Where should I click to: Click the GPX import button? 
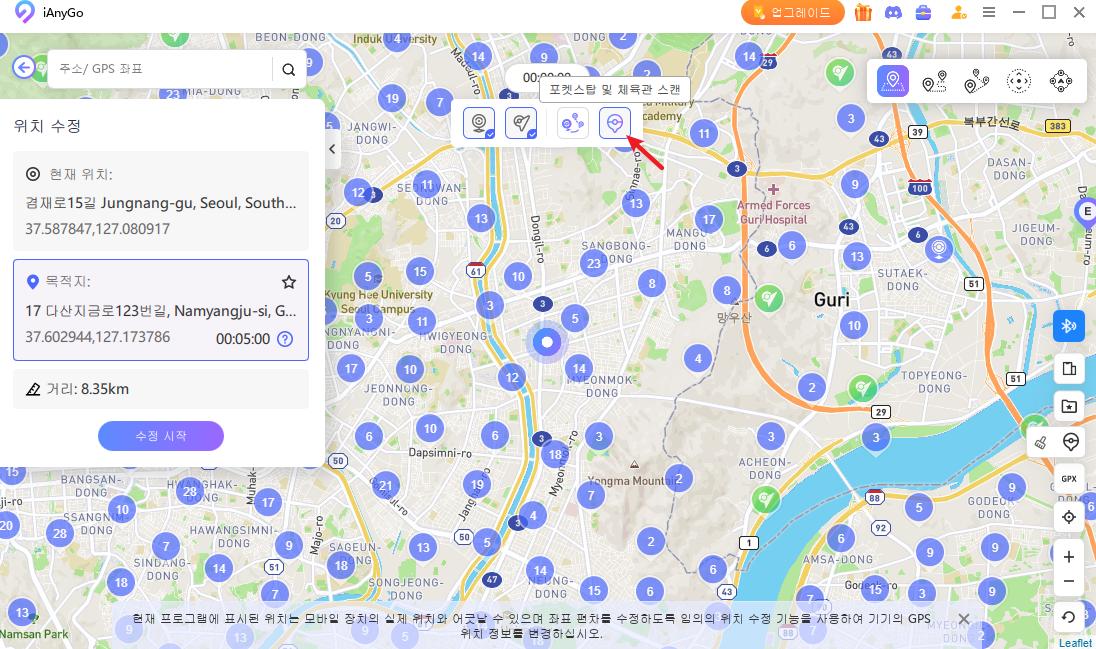(x=1069, y=479)
